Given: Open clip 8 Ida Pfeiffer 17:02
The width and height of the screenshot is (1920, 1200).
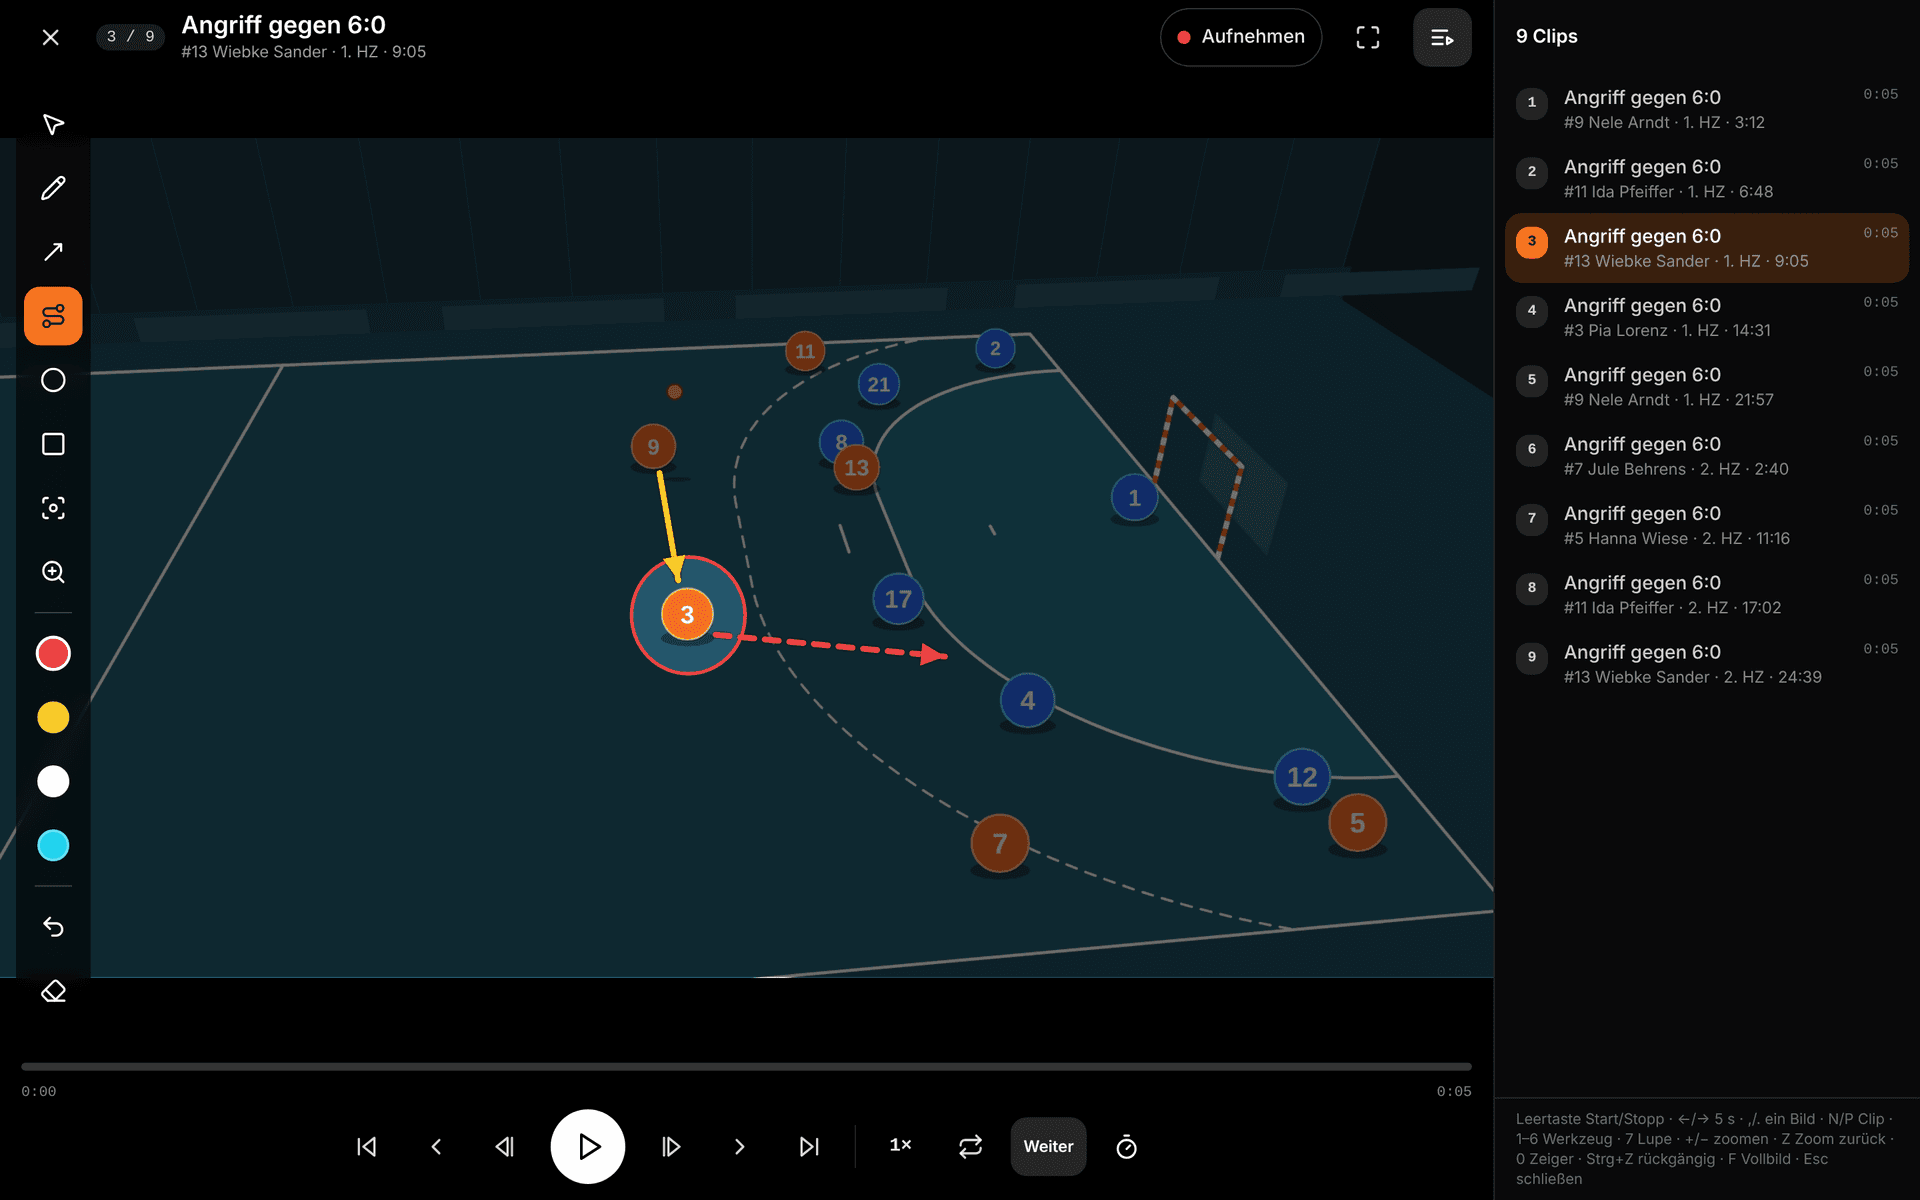Looking at the screenshot, I should tap(1707, 595).
